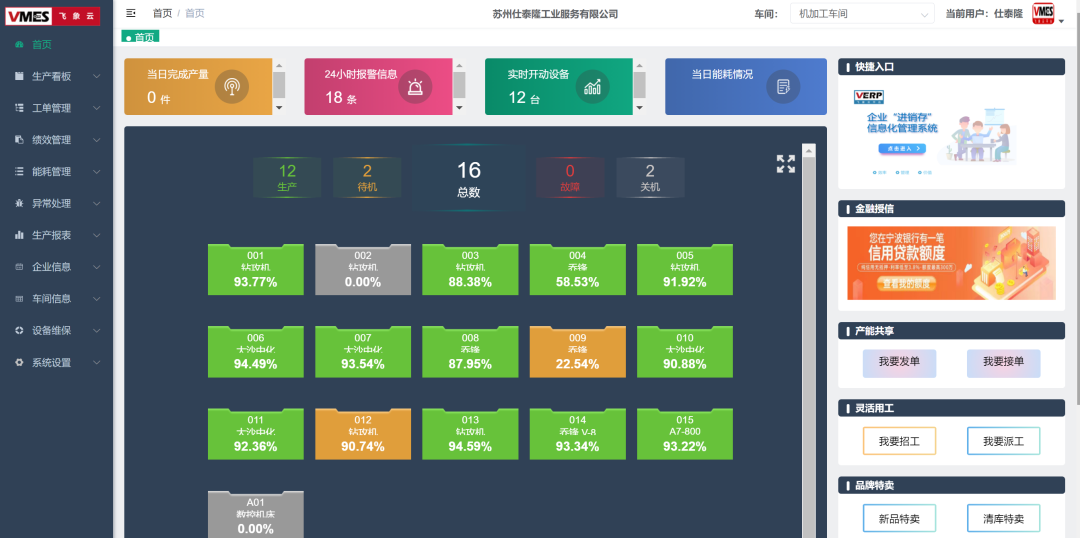Select machine tile 009 at 22.54%
Image resolution: width=1080 pixels, height=538 pixels.
[577, 351]
